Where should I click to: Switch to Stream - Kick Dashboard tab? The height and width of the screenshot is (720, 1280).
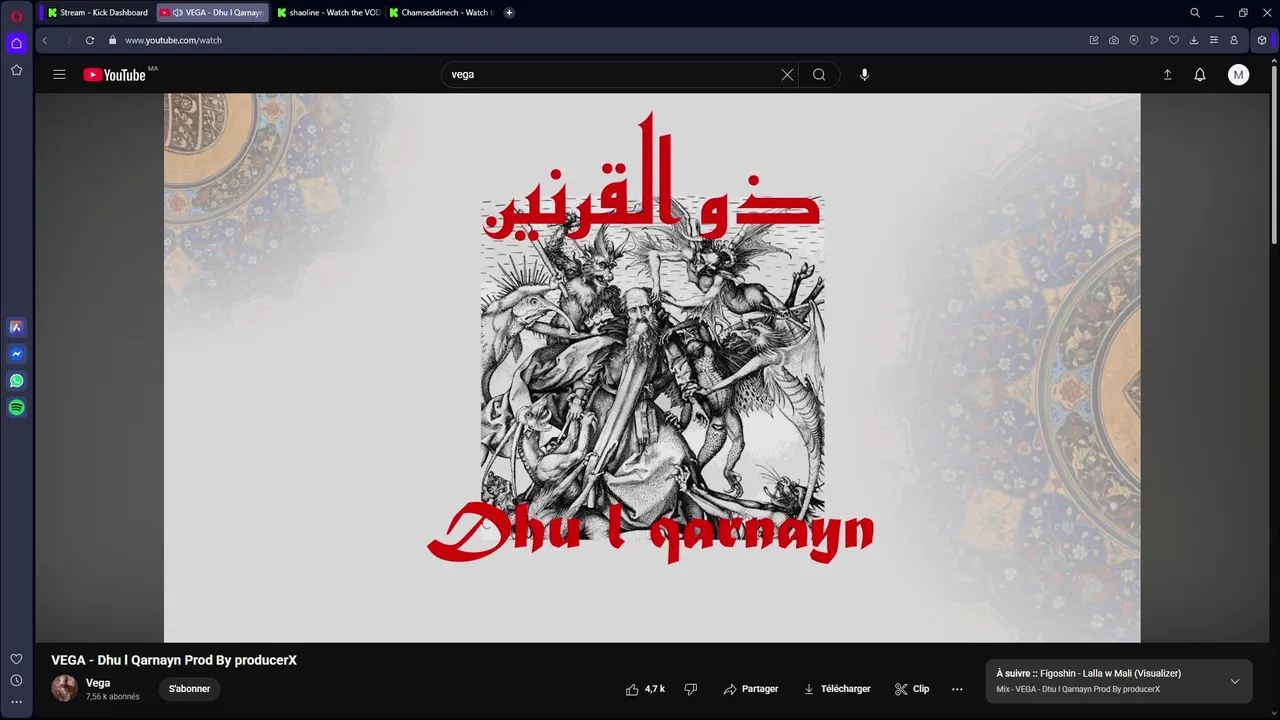point(97,13)
